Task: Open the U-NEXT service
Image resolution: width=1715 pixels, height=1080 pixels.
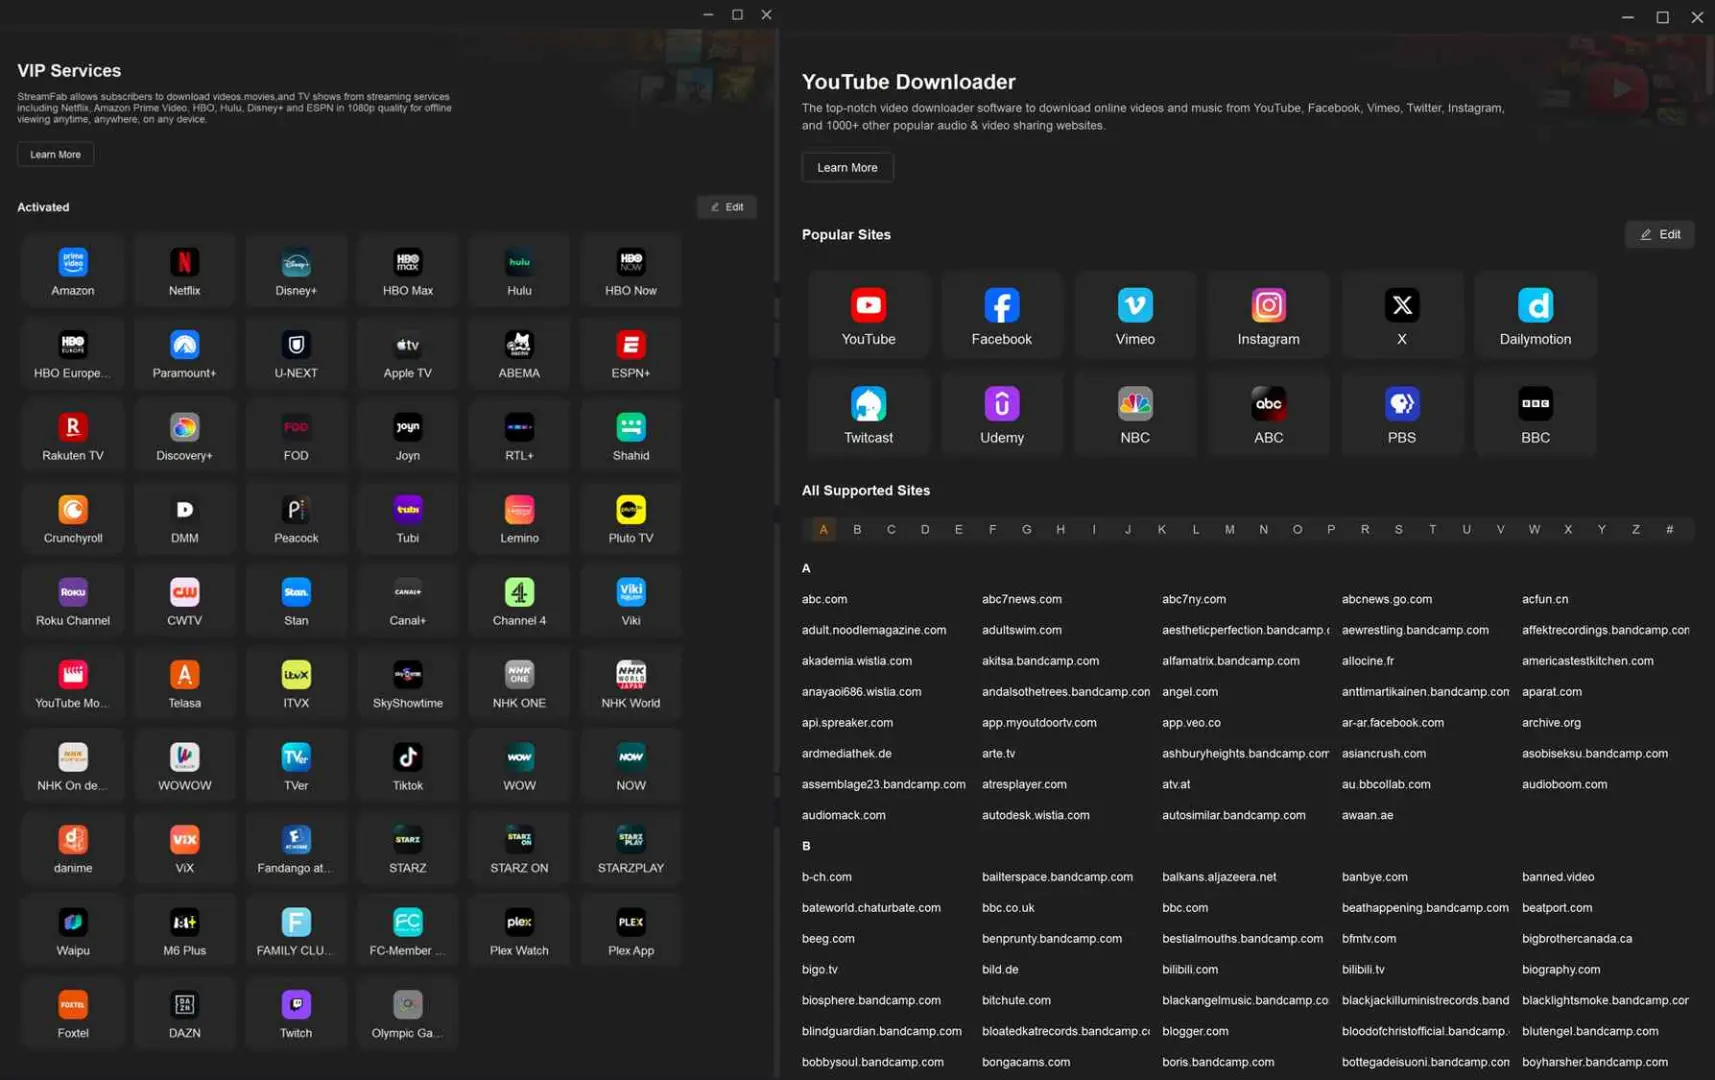Action: [x=296, y=354]
